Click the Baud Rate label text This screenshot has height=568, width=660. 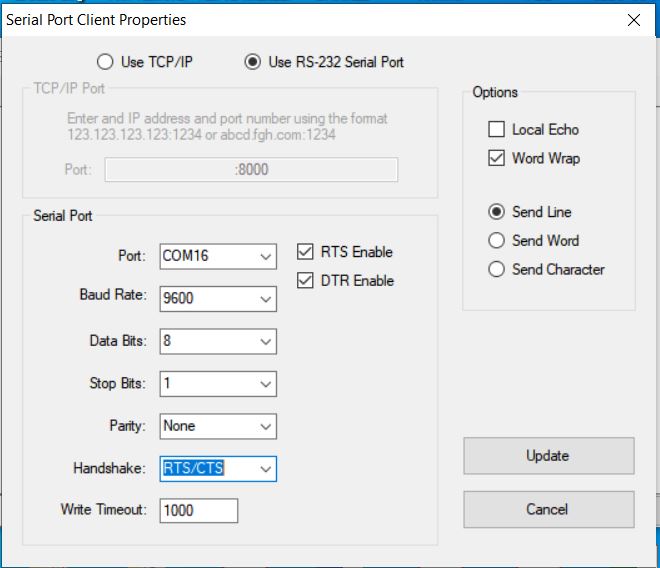(x=113, y=294)
